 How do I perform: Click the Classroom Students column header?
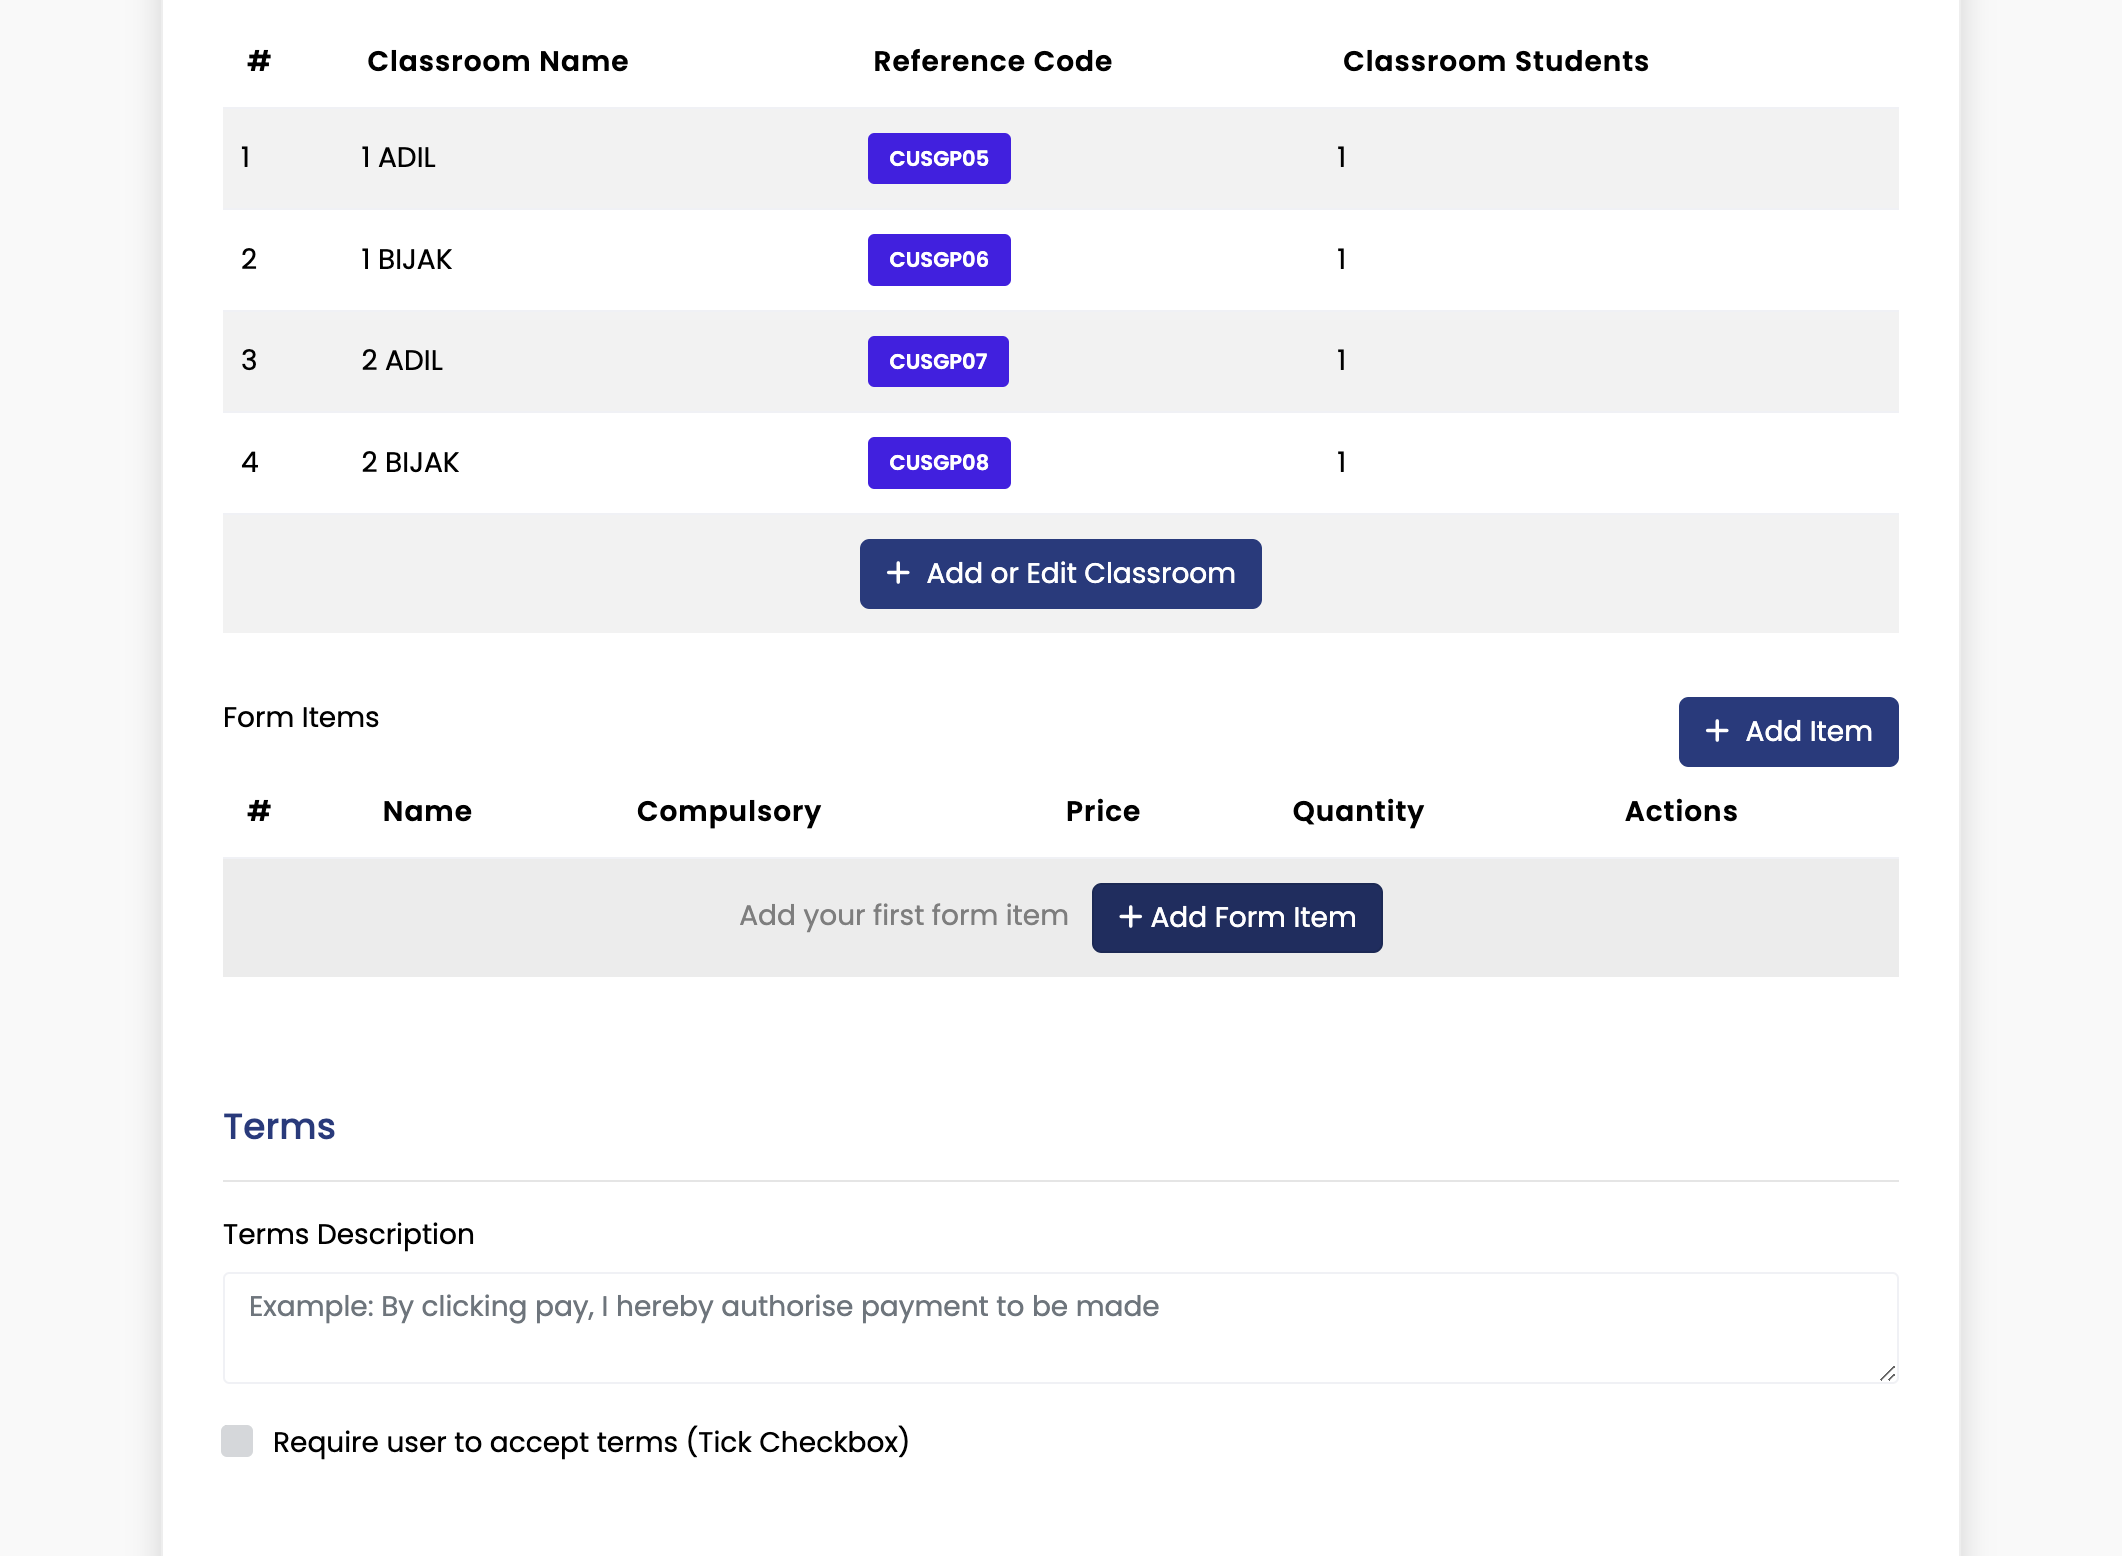tap(1495, 61)
